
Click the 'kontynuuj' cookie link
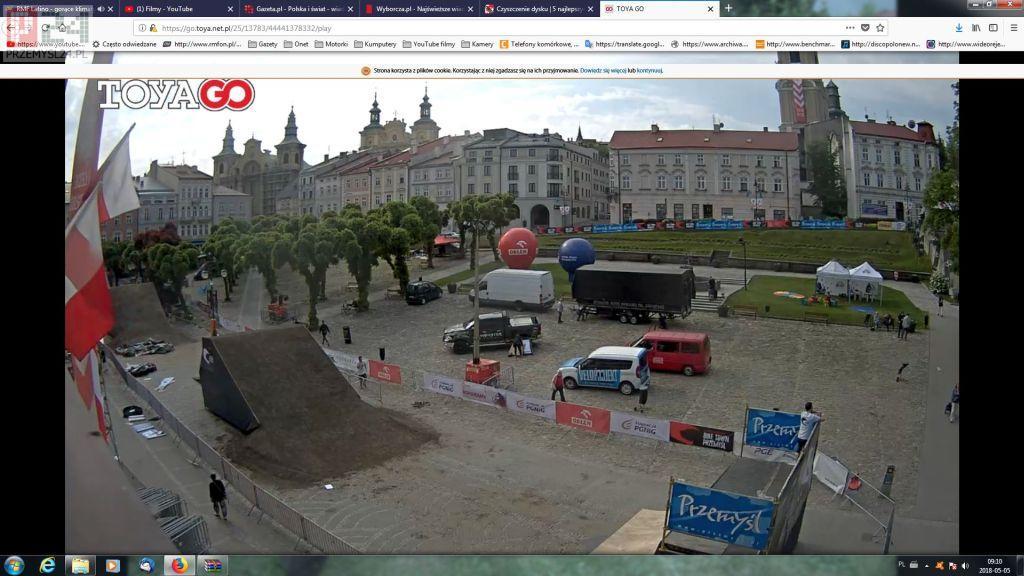point(649,71)
